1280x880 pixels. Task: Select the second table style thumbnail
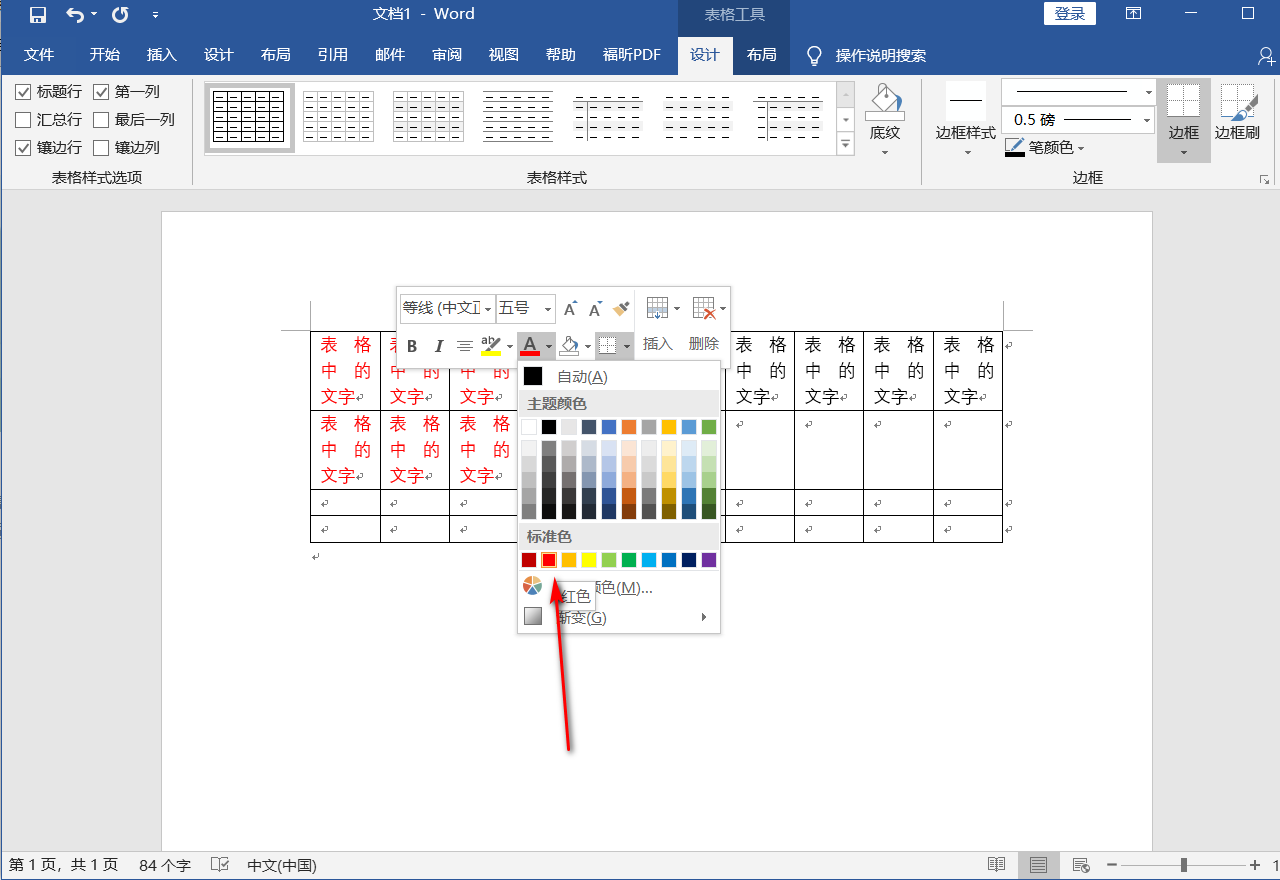(338, 117)
